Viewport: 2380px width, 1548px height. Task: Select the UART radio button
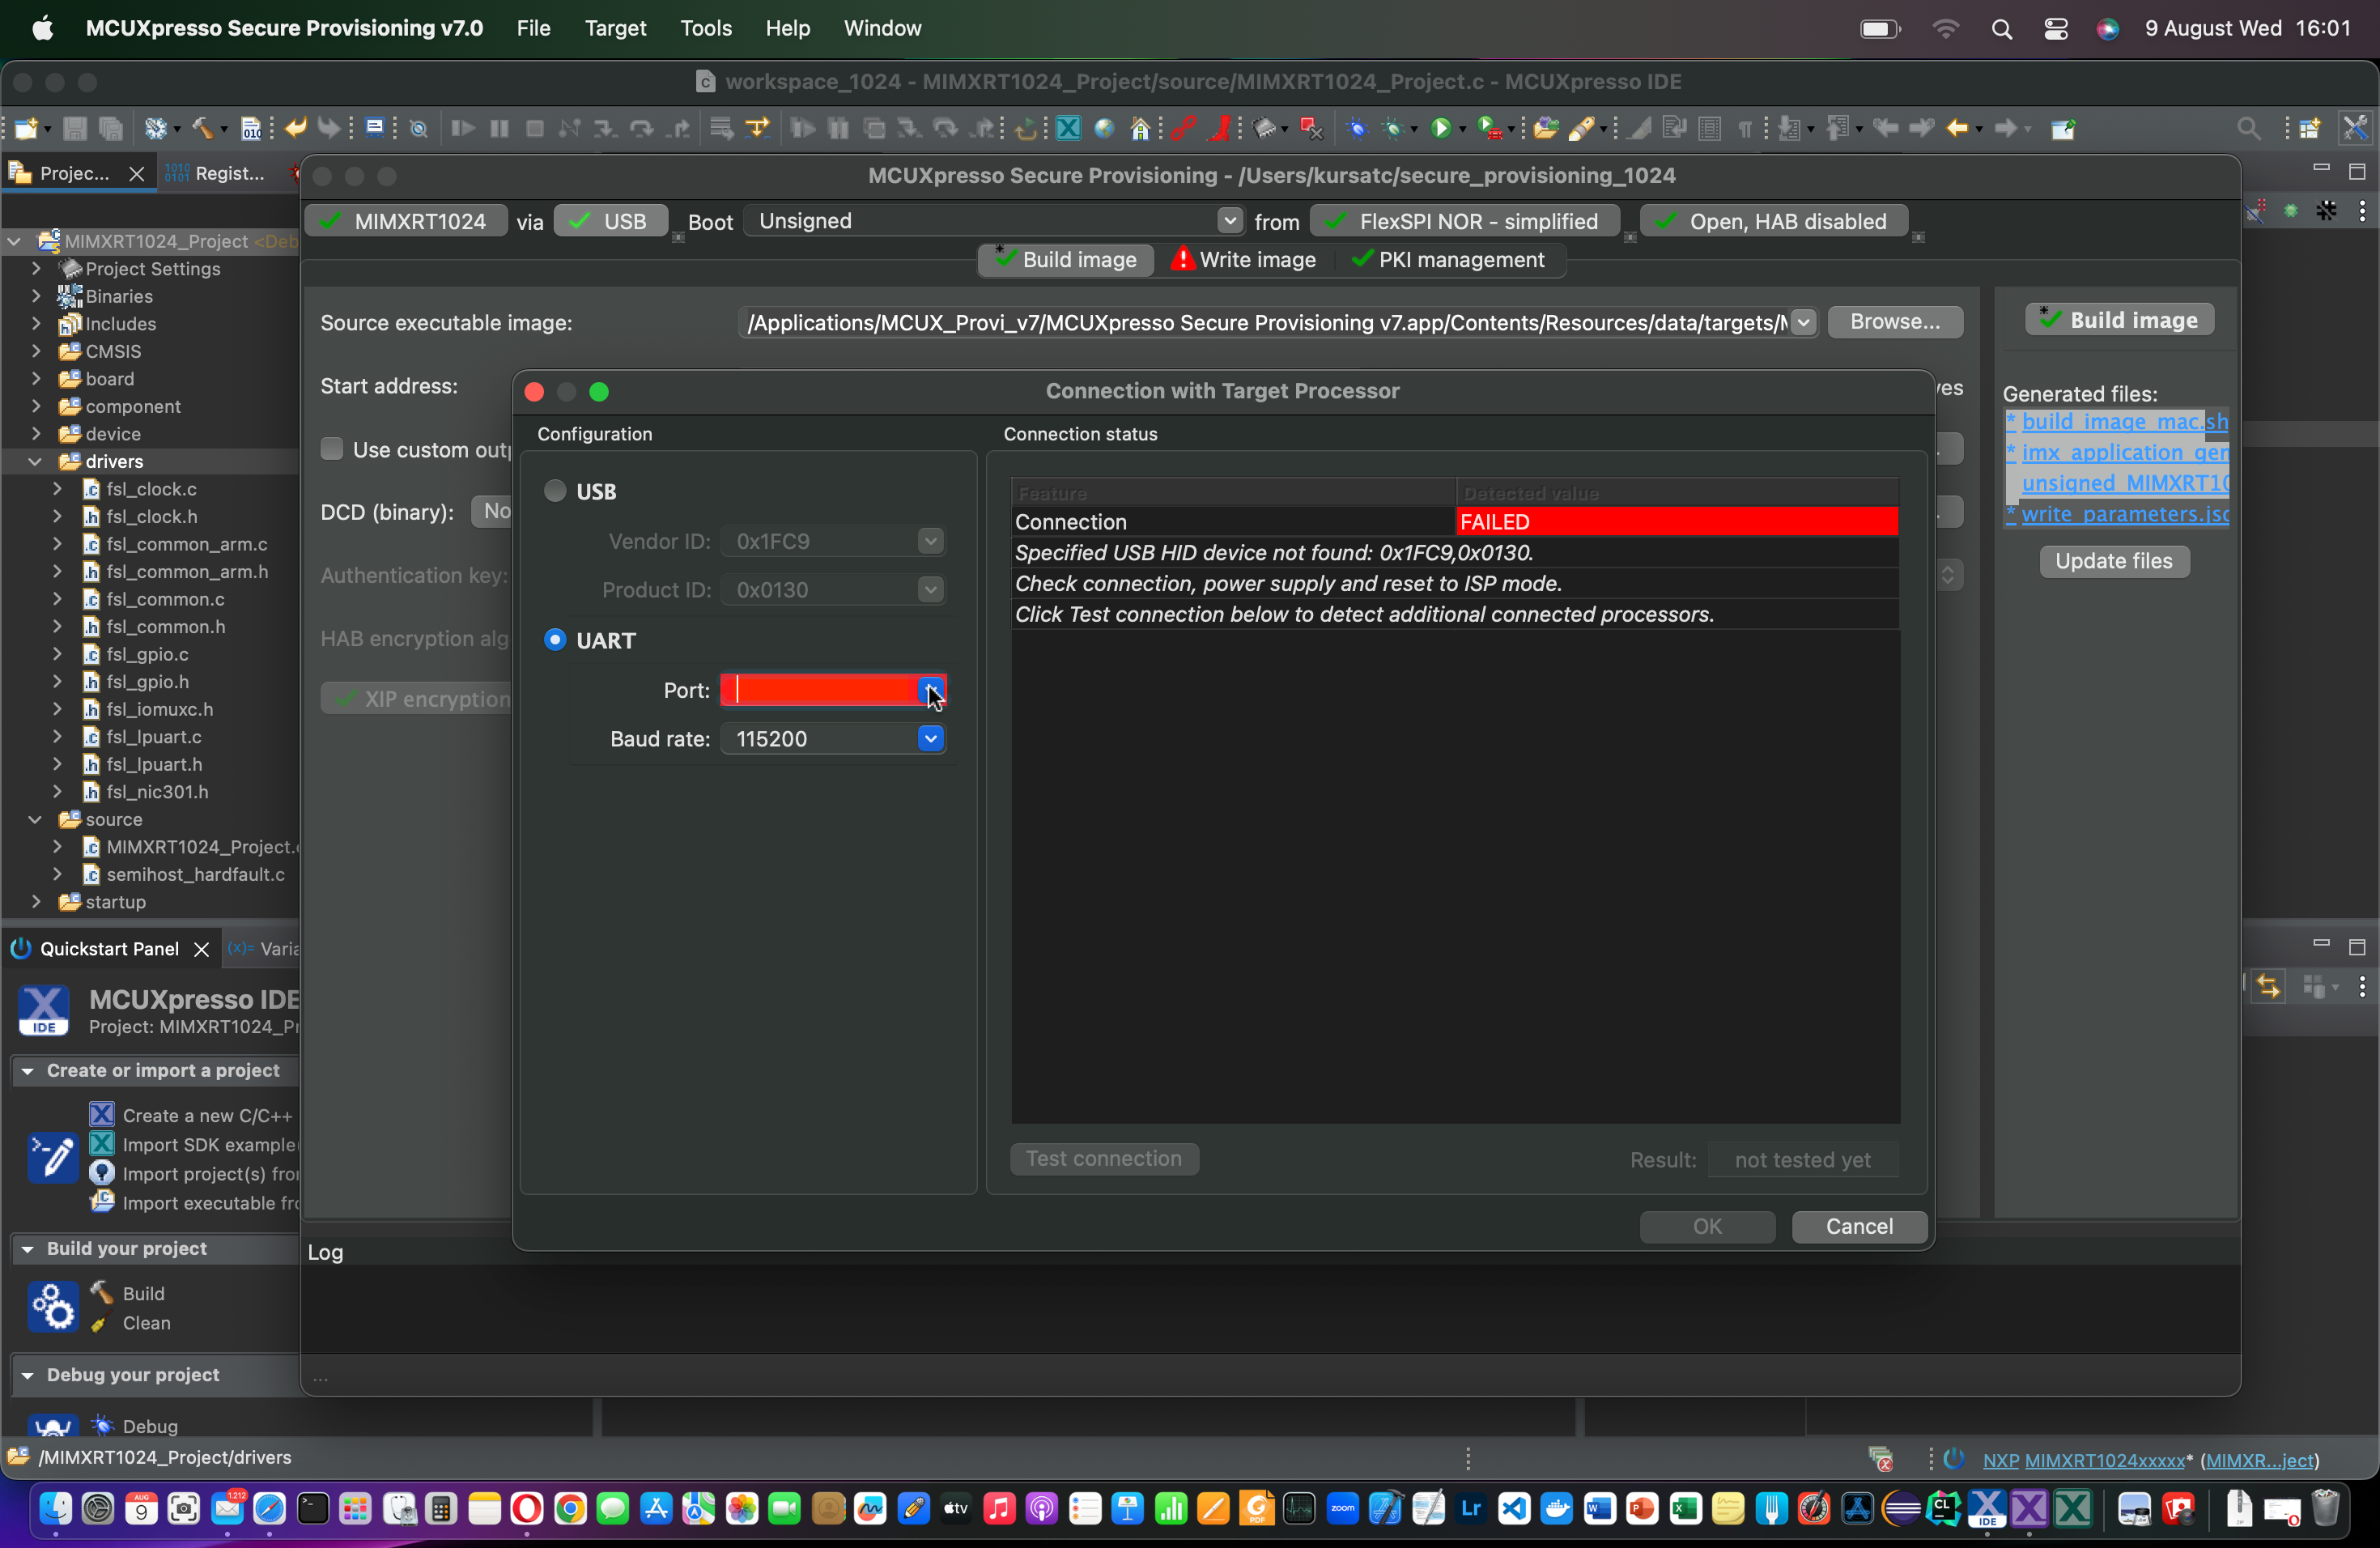(x=555, y=640)
